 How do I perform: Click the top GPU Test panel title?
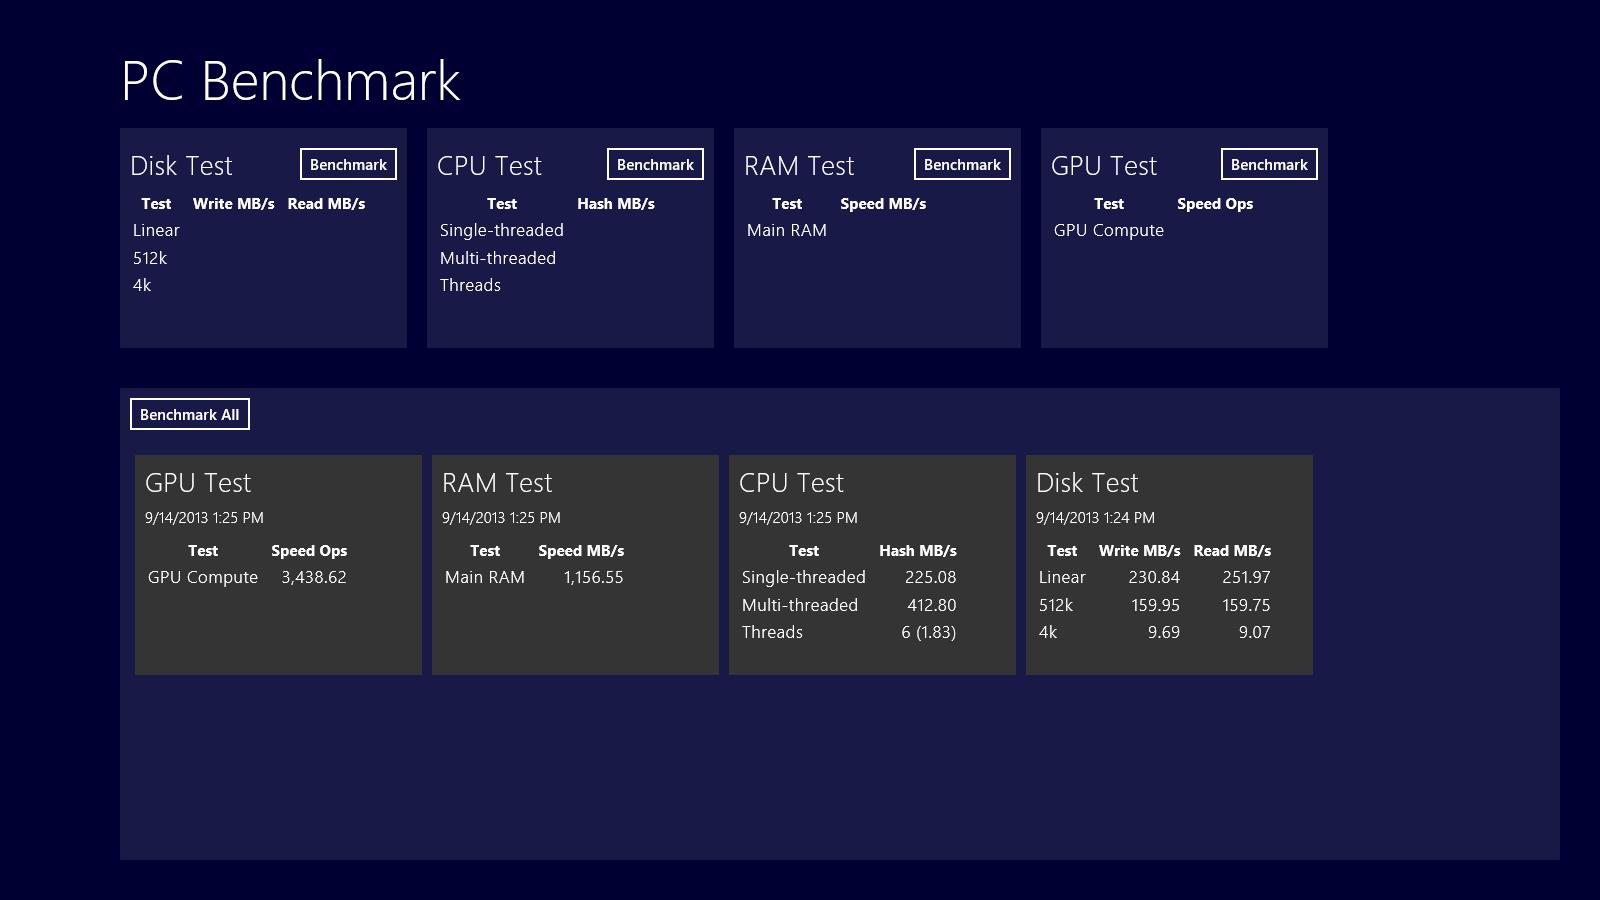[x=1104, y=166]
